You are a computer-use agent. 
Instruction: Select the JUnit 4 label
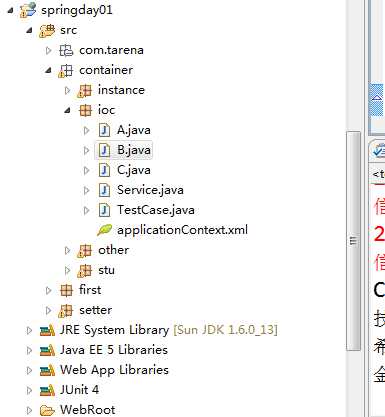click(x=79, y=390)
